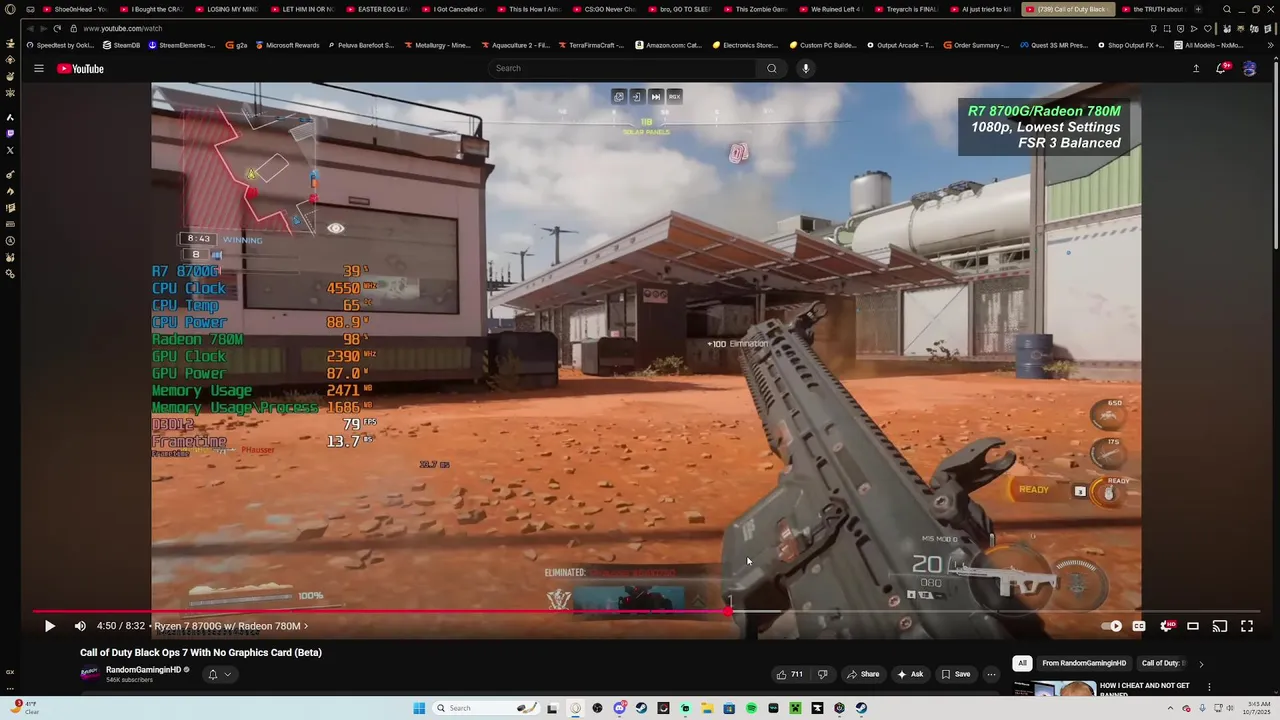
Task: Open the SteamDB bookmark
Action: coord(121,45)
